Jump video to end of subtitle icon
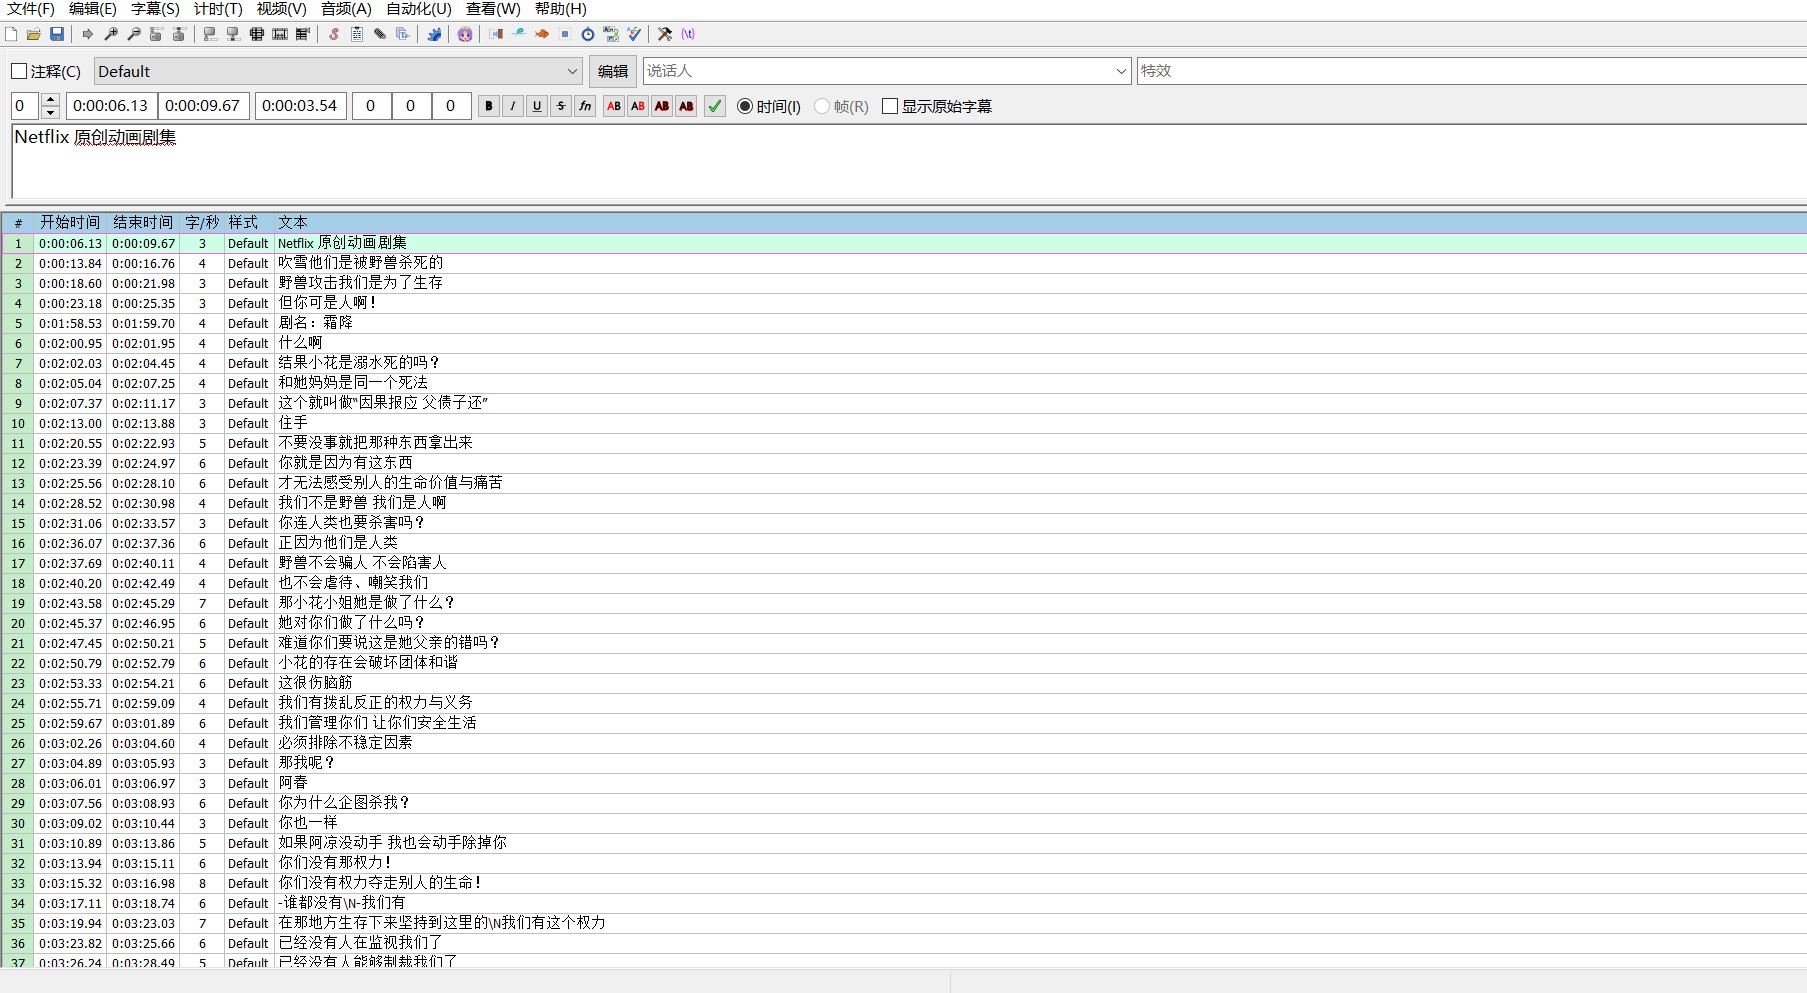Viewport: 1807px width, 993px height. pyautogui.click(x=179, y=34)
